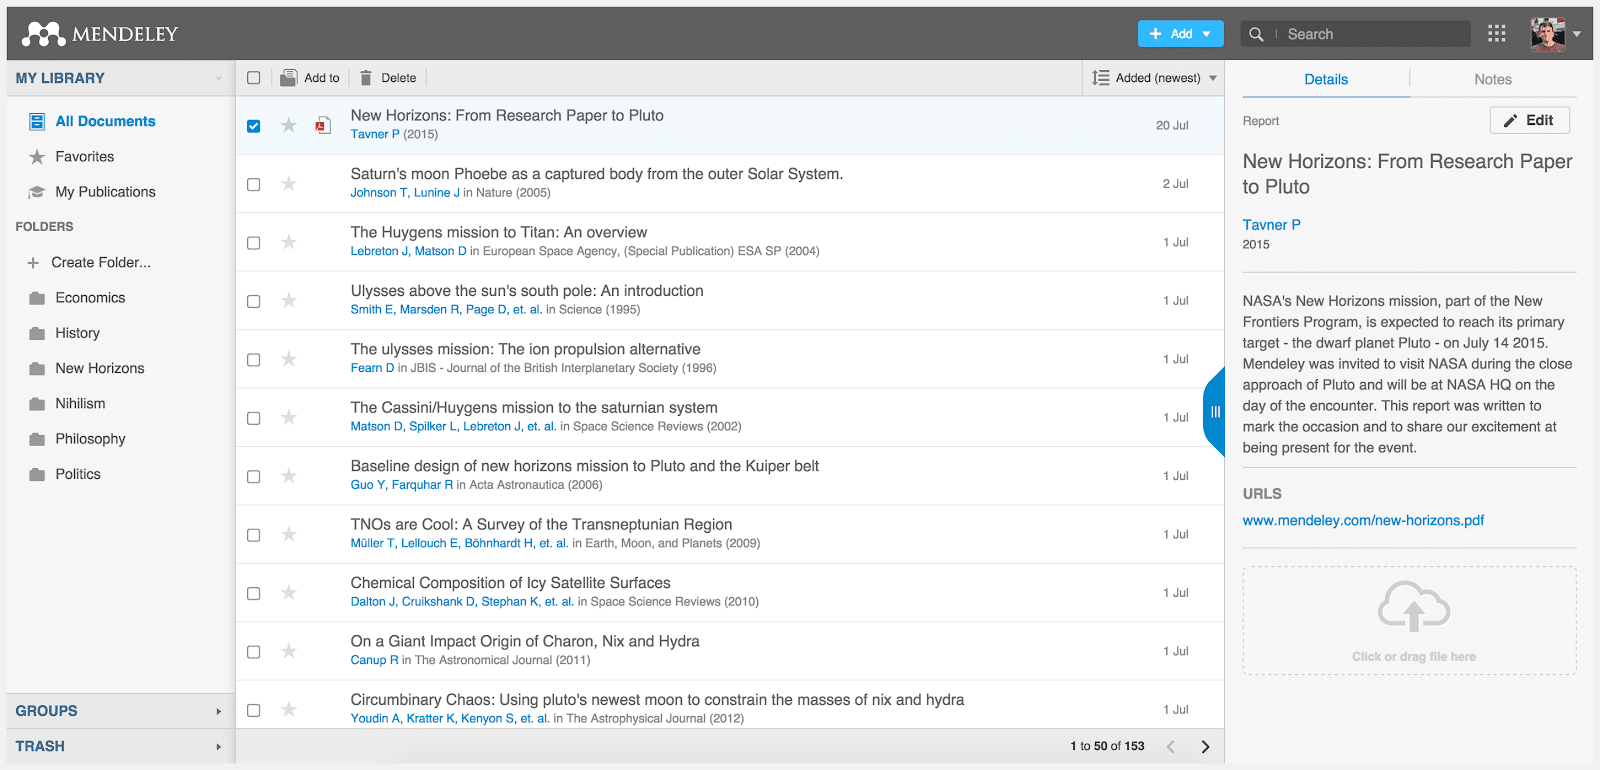
Task: Open the profile menu dropdown arrow
Action: (x=1577, y=34)
